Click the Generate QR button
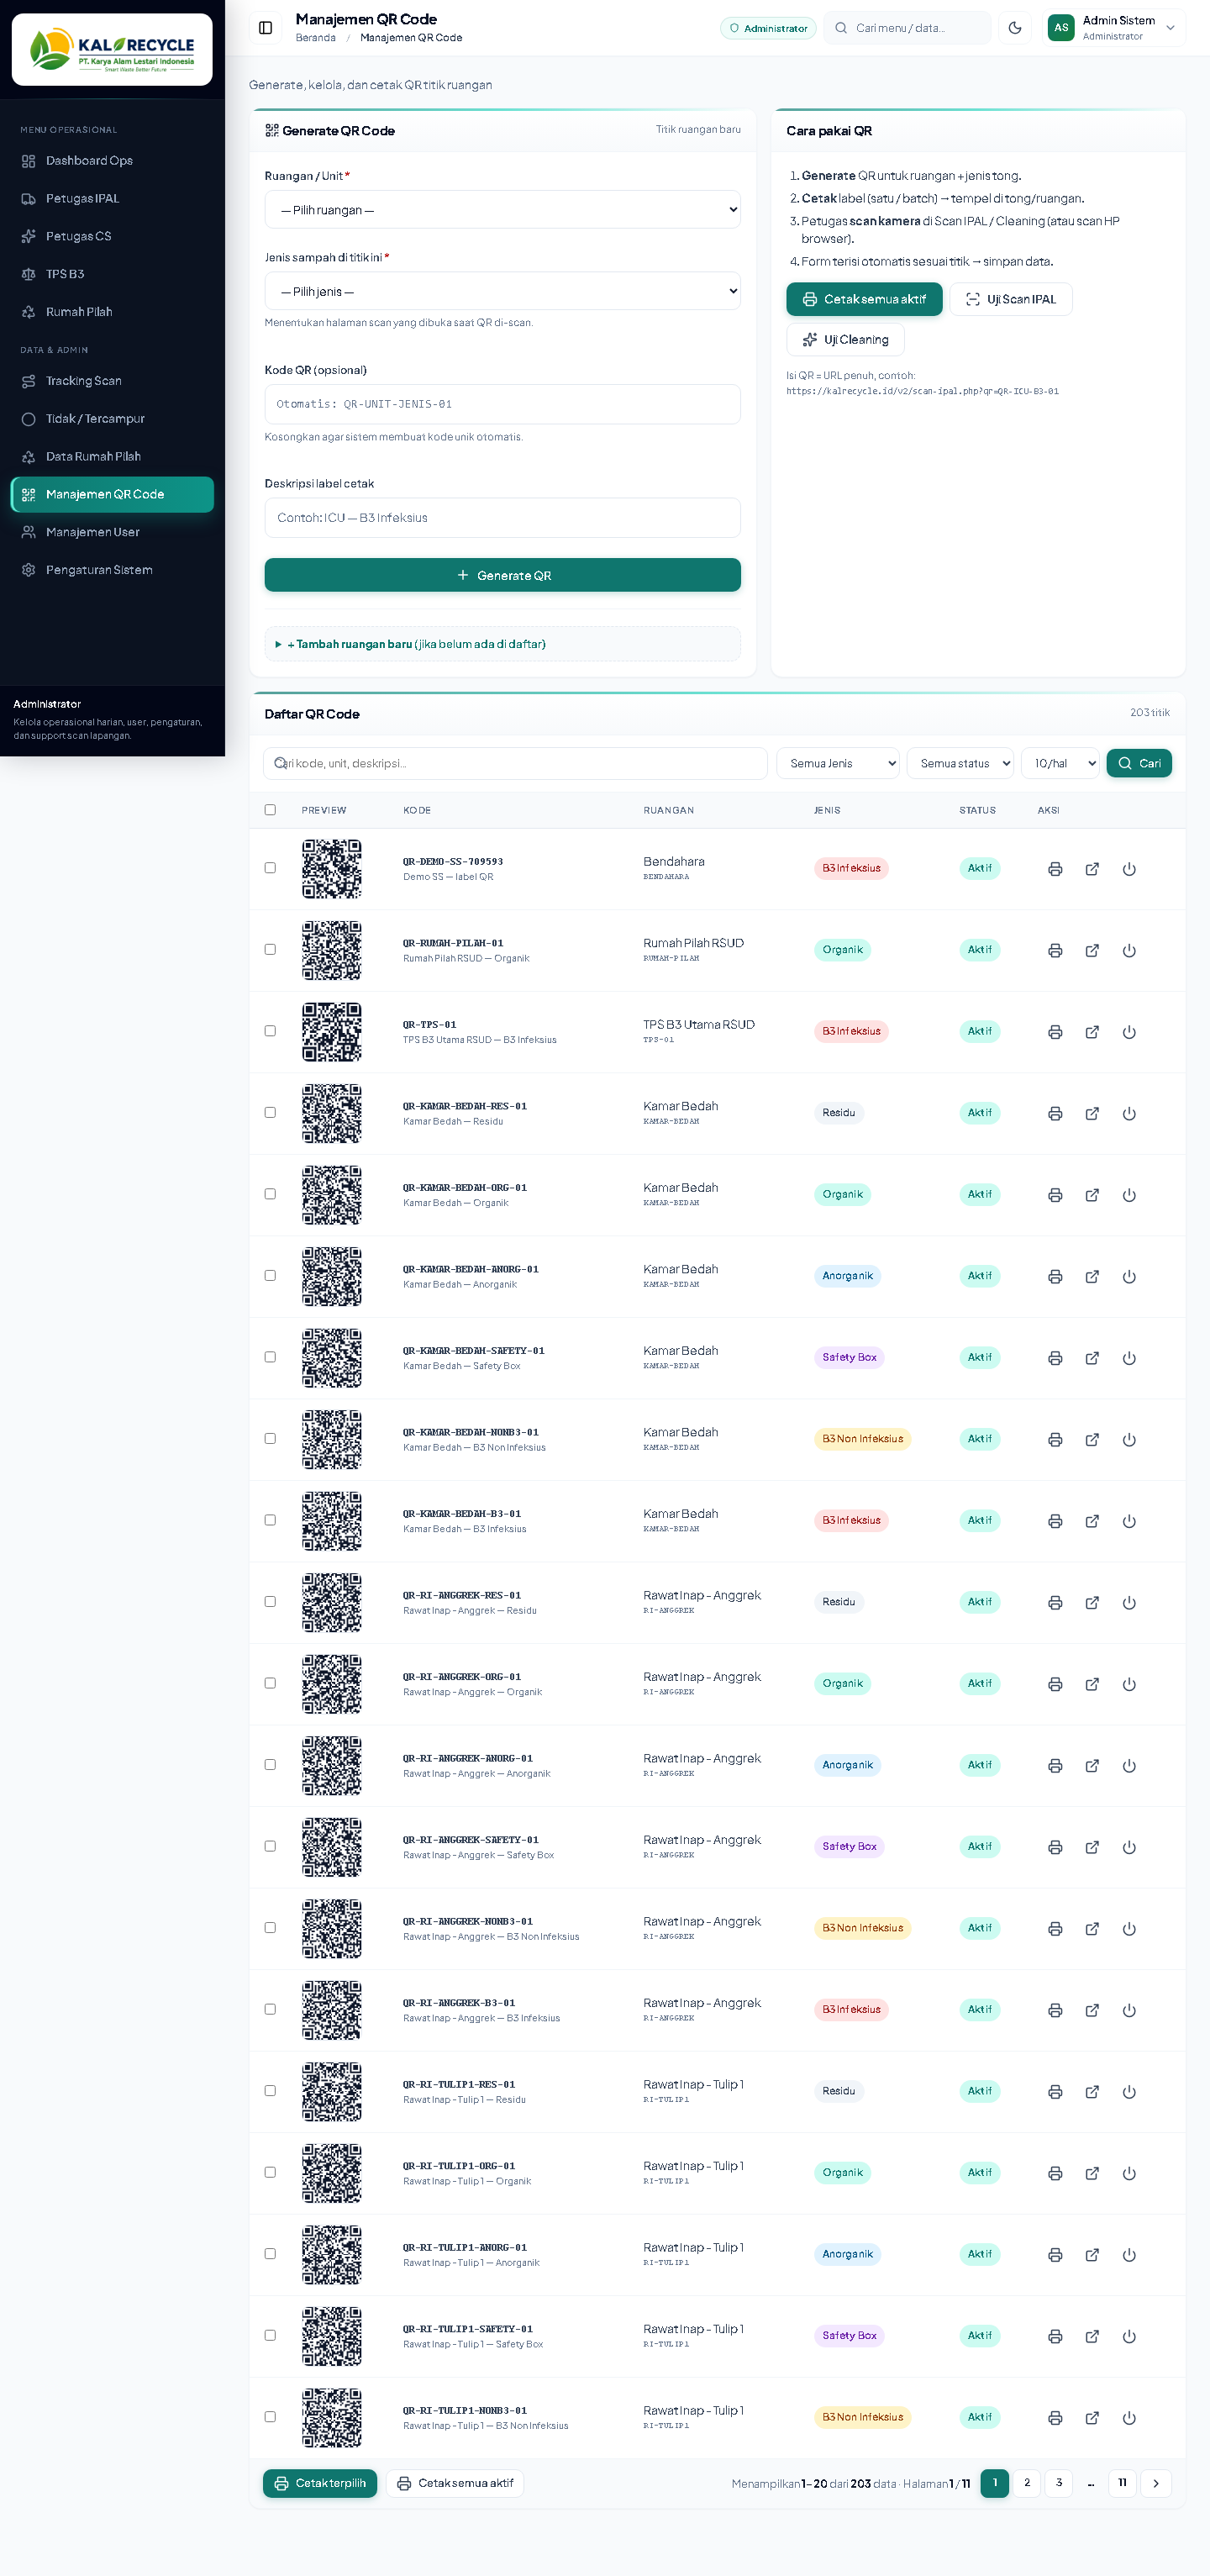The width and height of the screenshot is (1210, 2576). click(x=502, y=575)
